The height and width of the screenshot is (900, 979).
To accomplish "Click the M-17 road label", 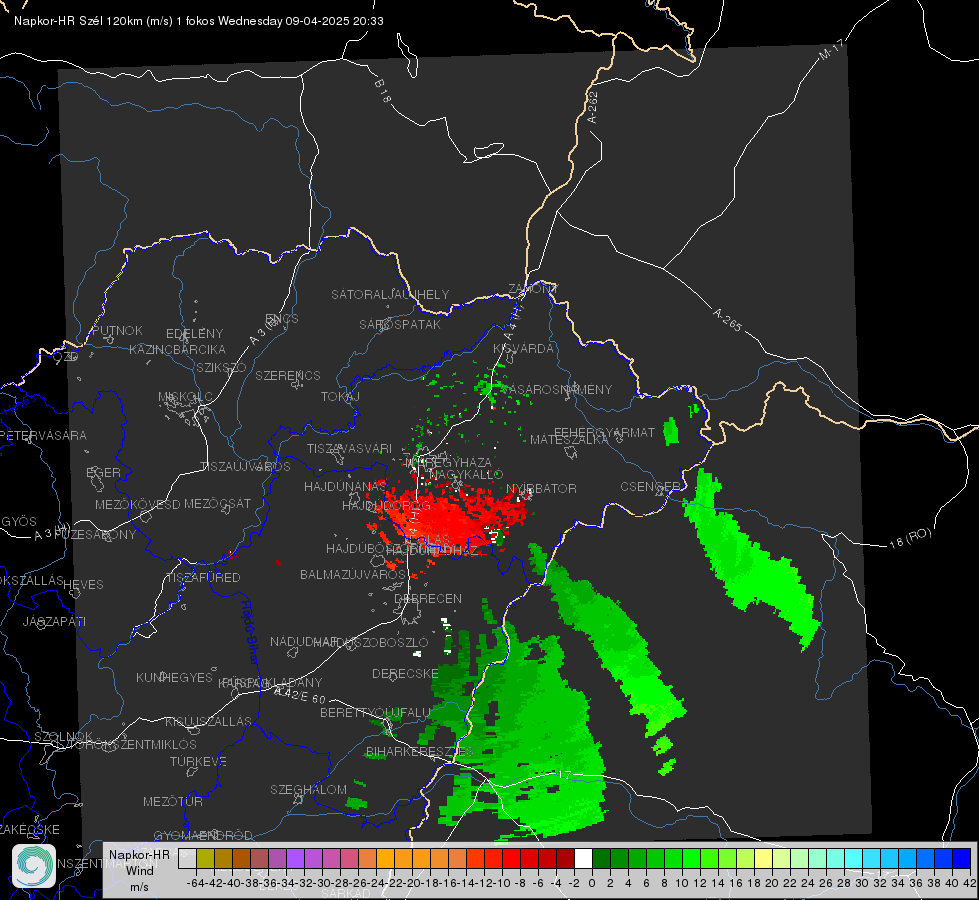I will coord(831,50).
